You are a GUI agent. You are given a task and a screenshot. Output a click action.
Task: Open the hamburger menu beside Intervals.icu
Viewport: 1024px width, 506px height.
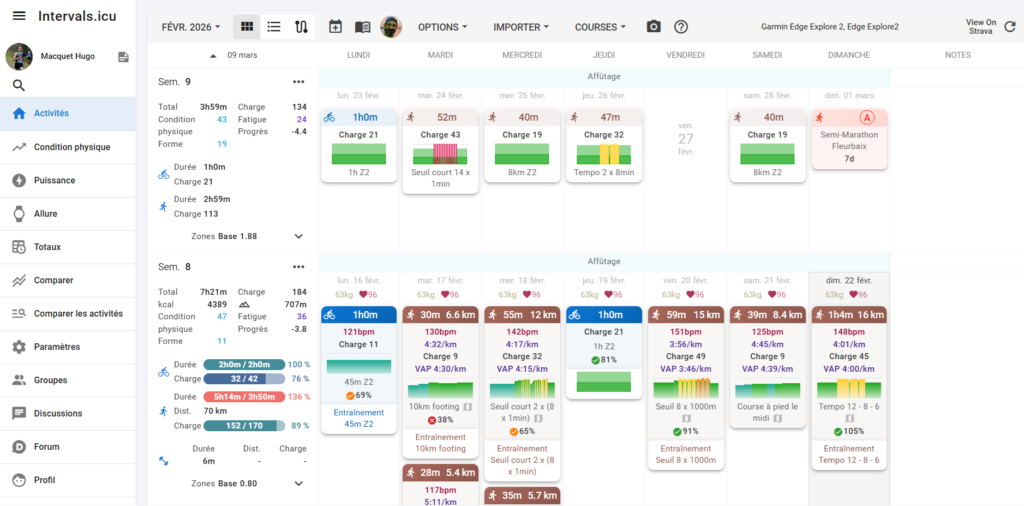(x=18, y=16)
